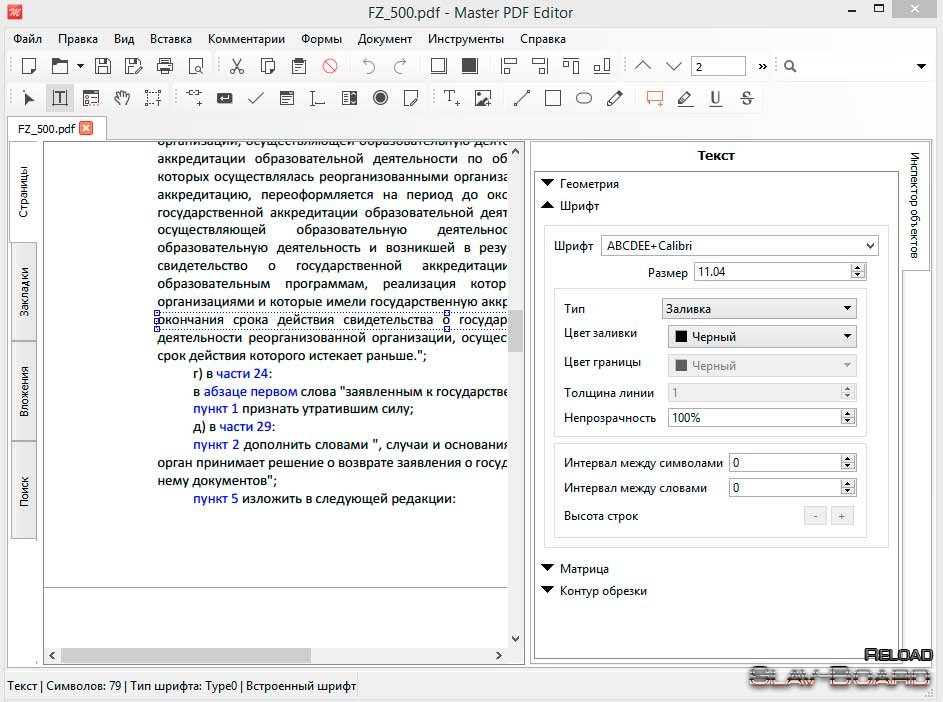943x702 pixels.
Task: Click the Redo arrow icon
Action: point(400,66)
